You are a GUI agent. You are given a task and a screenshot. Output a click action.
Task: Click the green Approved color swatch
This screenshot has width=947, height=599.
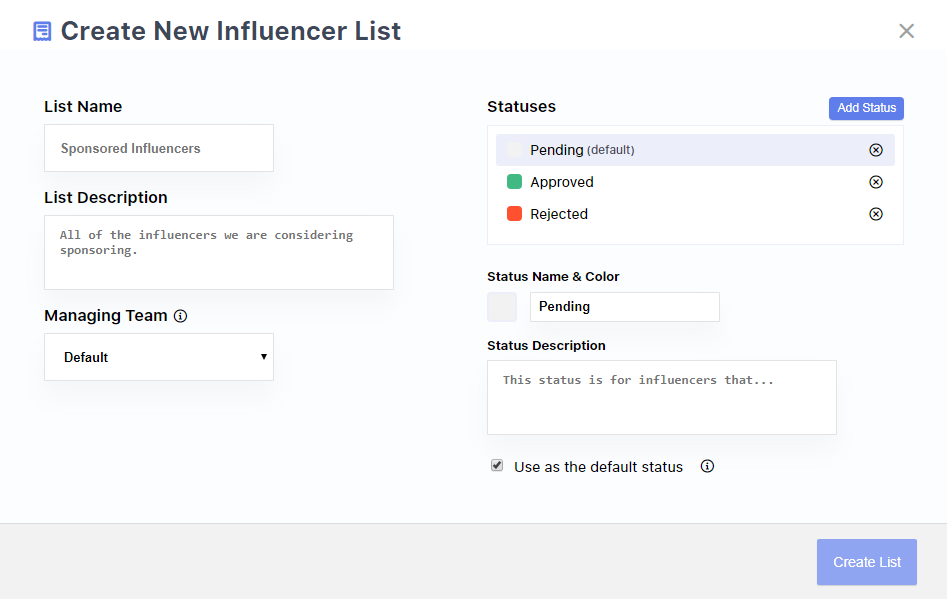(x=514, y=182)
